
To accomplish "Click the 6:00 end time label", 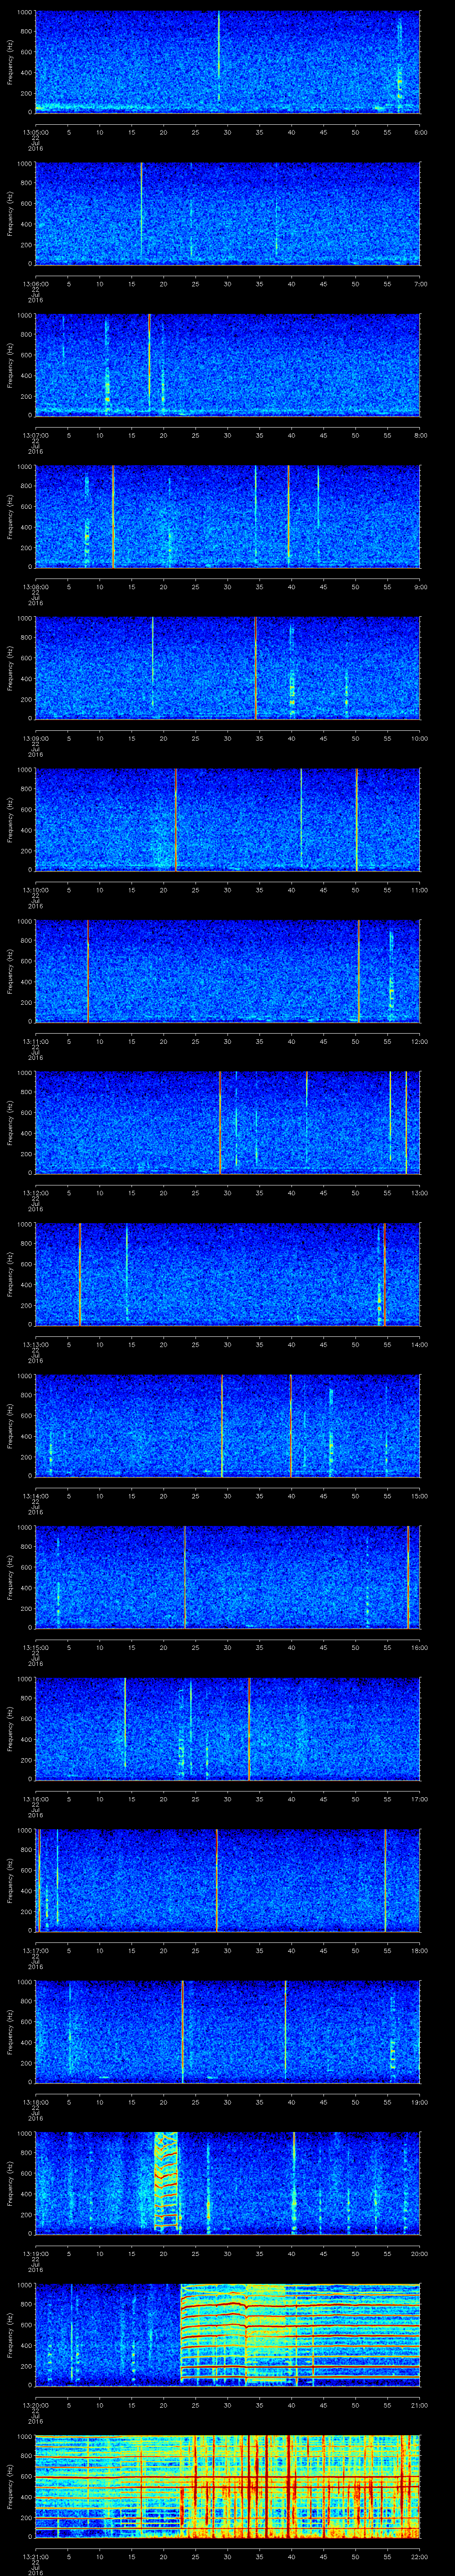I will (420, 131).
